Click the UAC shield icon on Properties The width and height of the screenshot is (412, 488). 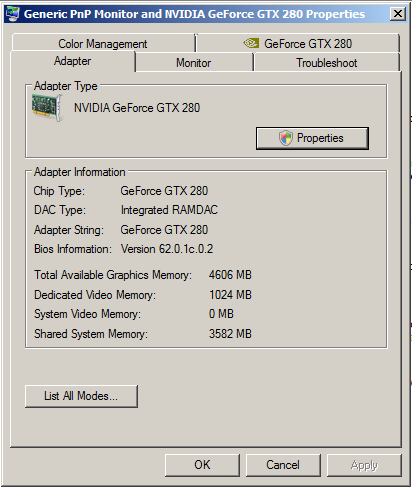pos(286,138)
